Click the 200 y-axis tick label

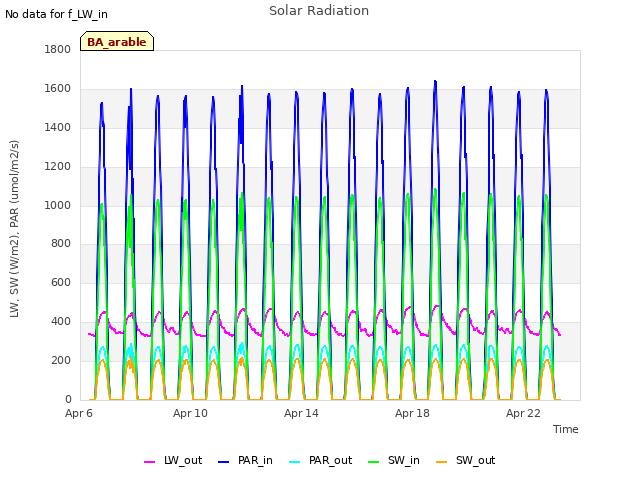click(x=61, y=360)
